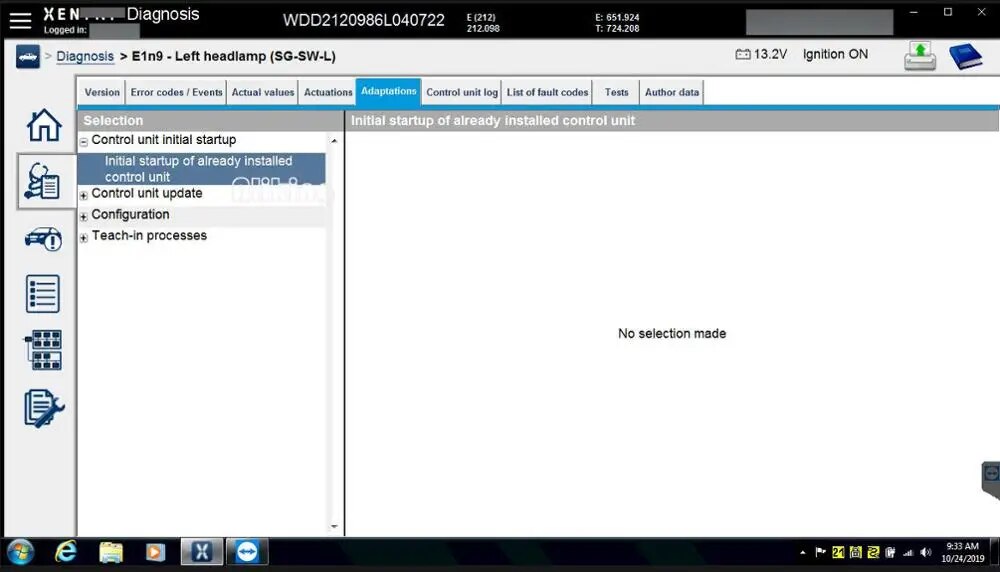Screen dimensions: 1000x572
Task: Open Author data tab
Action: 672,92
